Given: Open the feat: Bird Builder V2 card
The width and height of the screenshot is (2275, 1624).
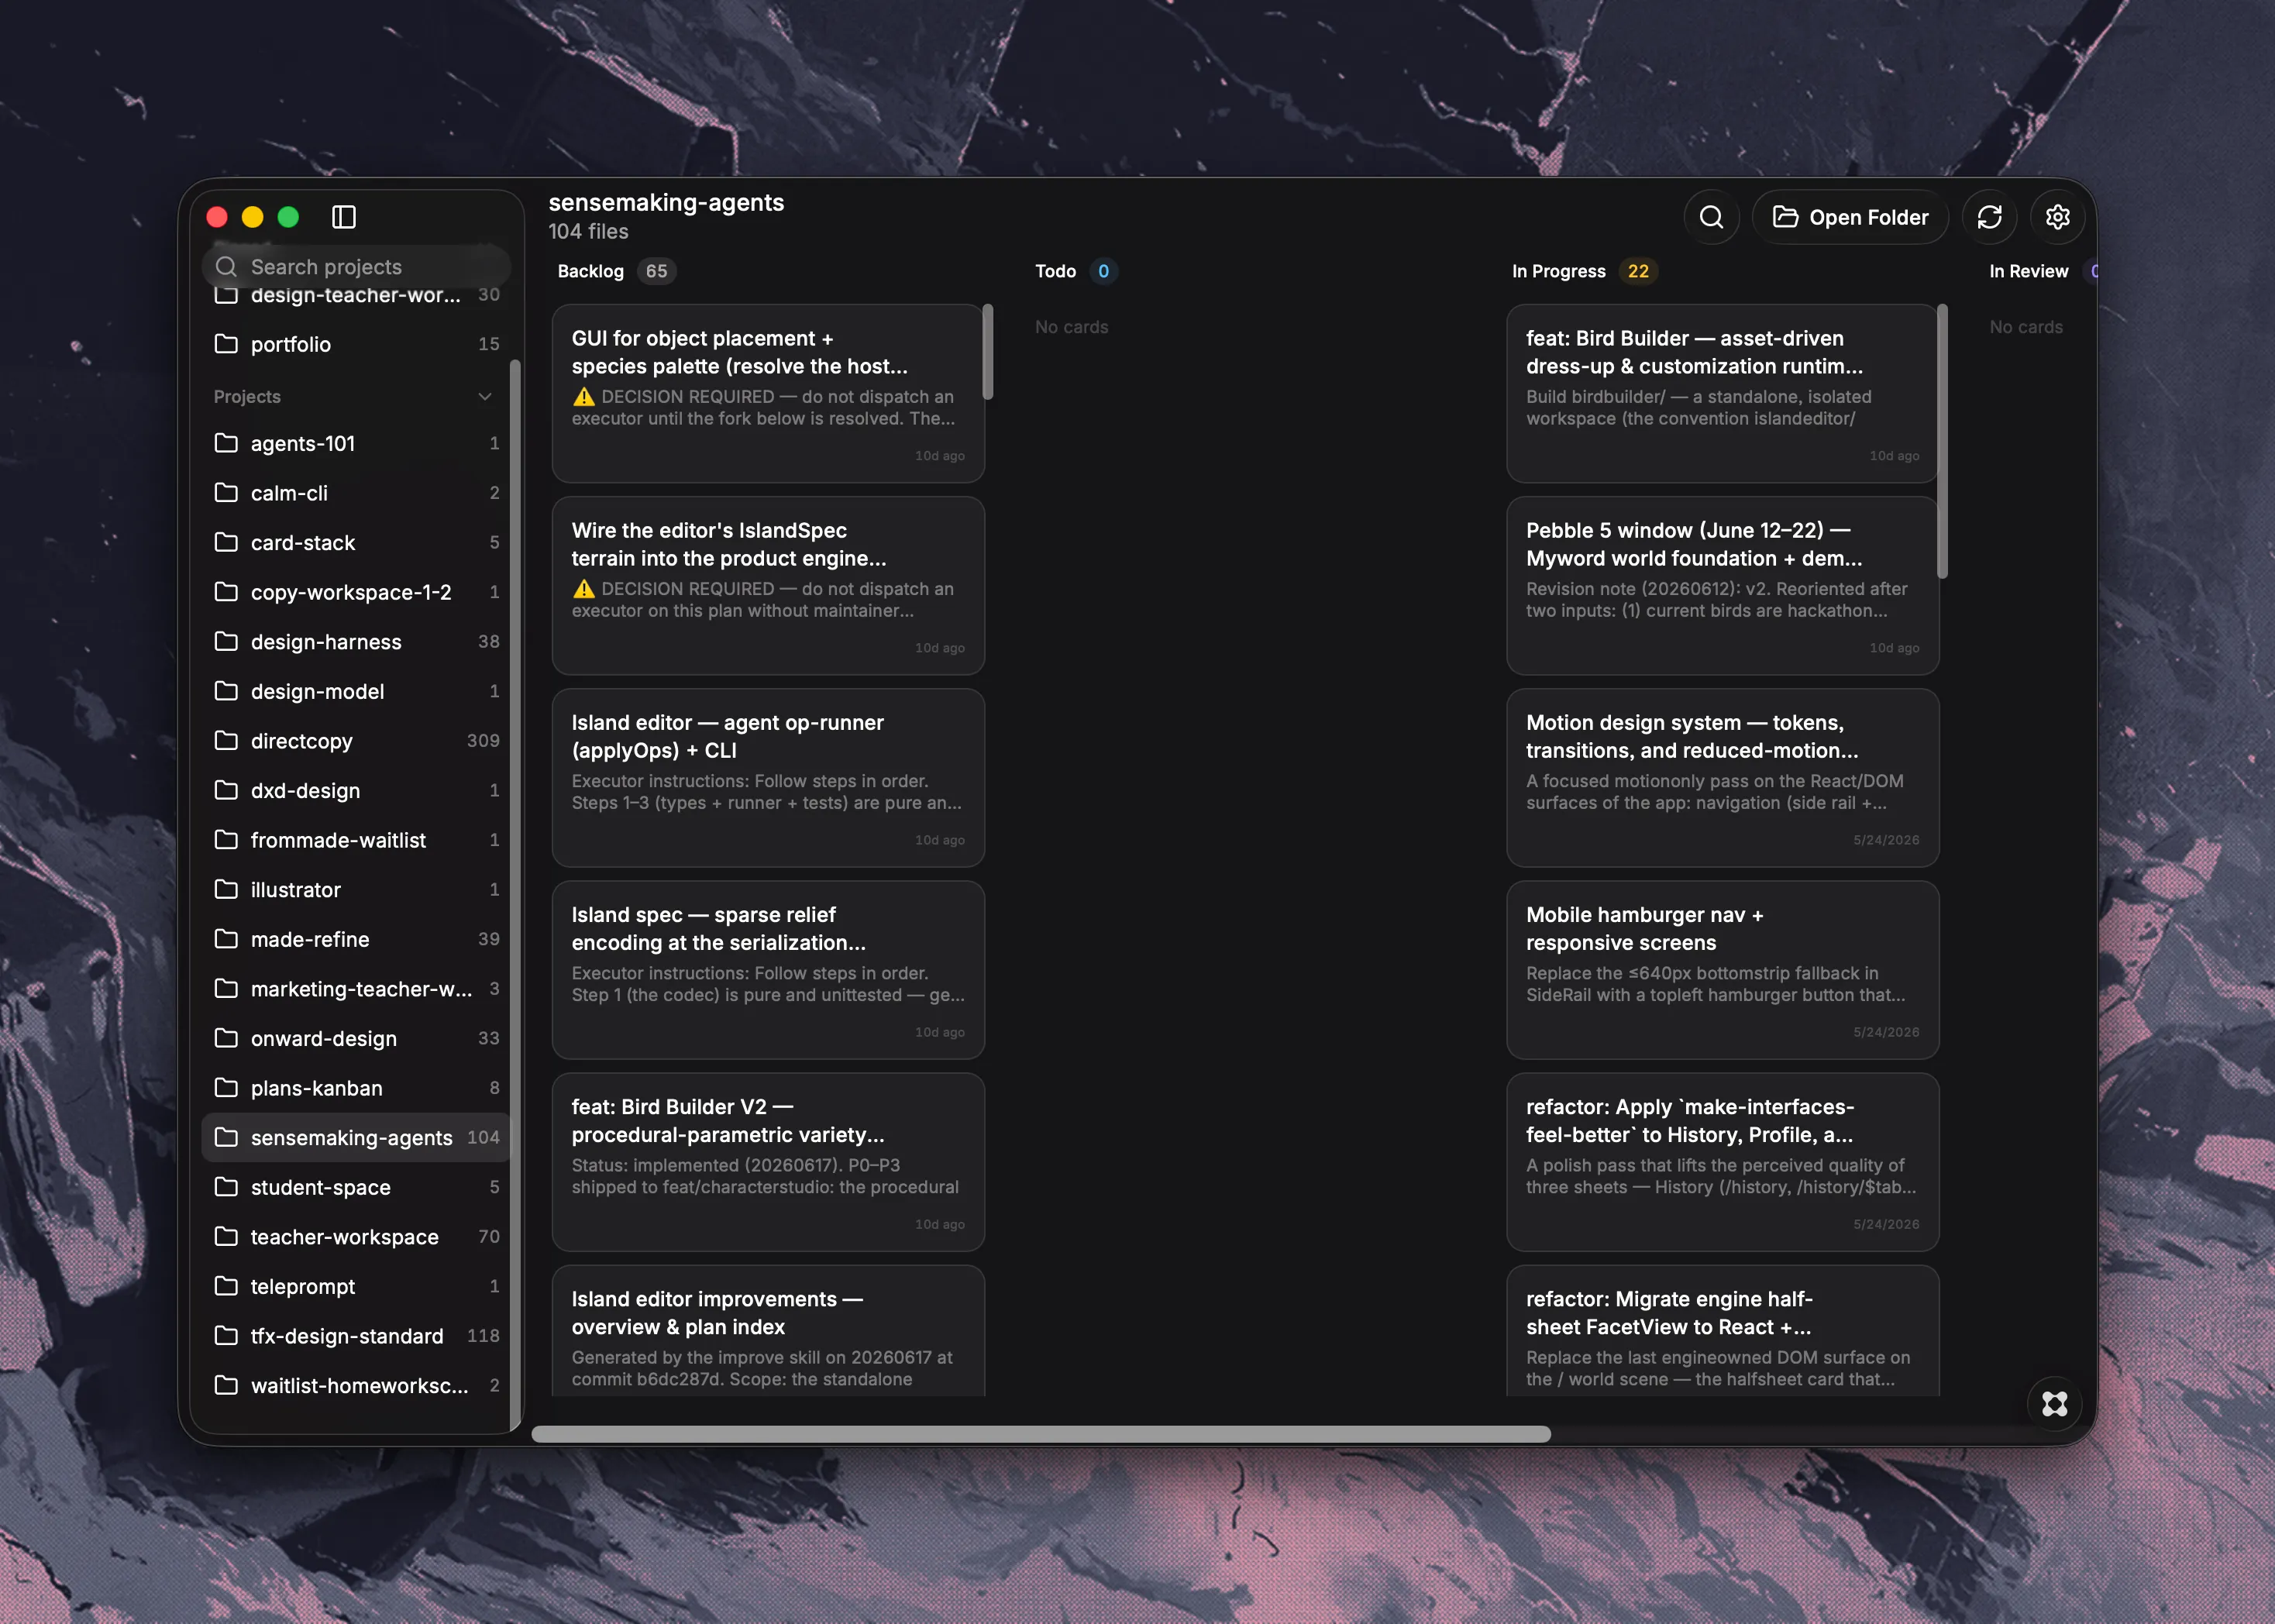Looking at the screenshot, I should tap(768, 1162).
